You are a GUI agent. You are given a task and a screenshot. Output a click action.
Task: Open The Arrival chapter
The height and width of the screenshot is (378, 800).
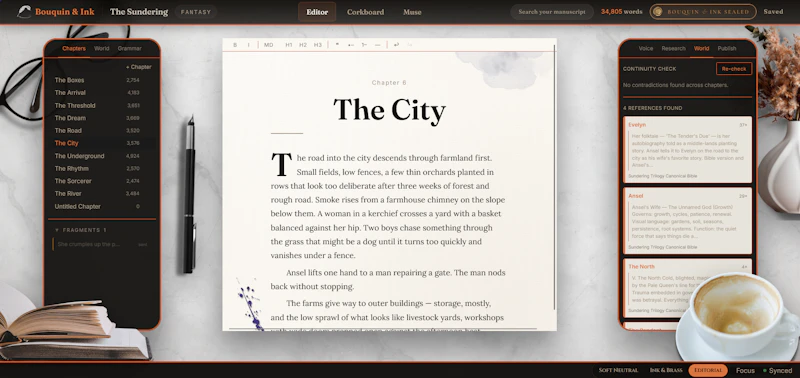coord(97,93)
